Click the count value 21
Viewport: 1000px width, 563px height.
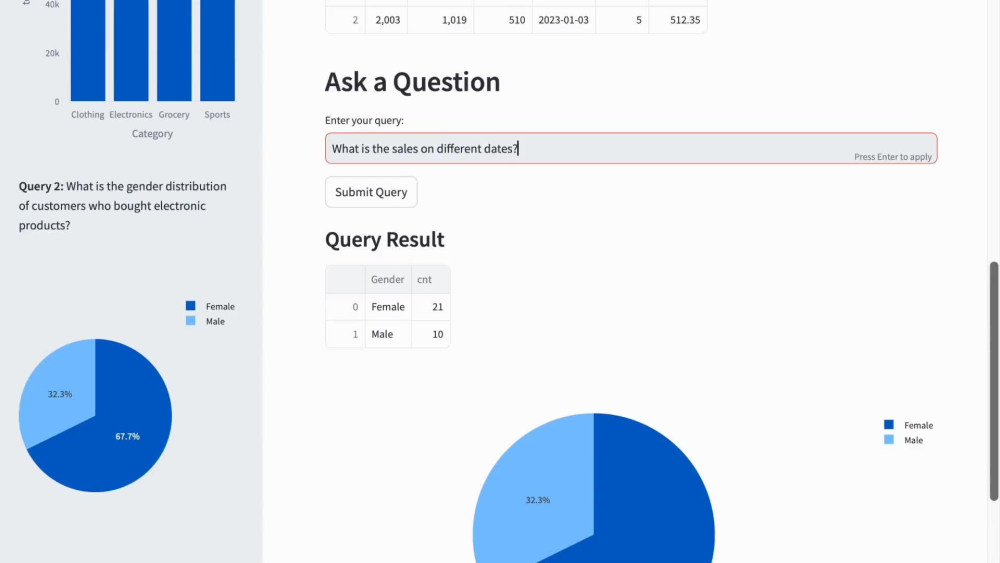pyautogui.click(x=430, y=307)
